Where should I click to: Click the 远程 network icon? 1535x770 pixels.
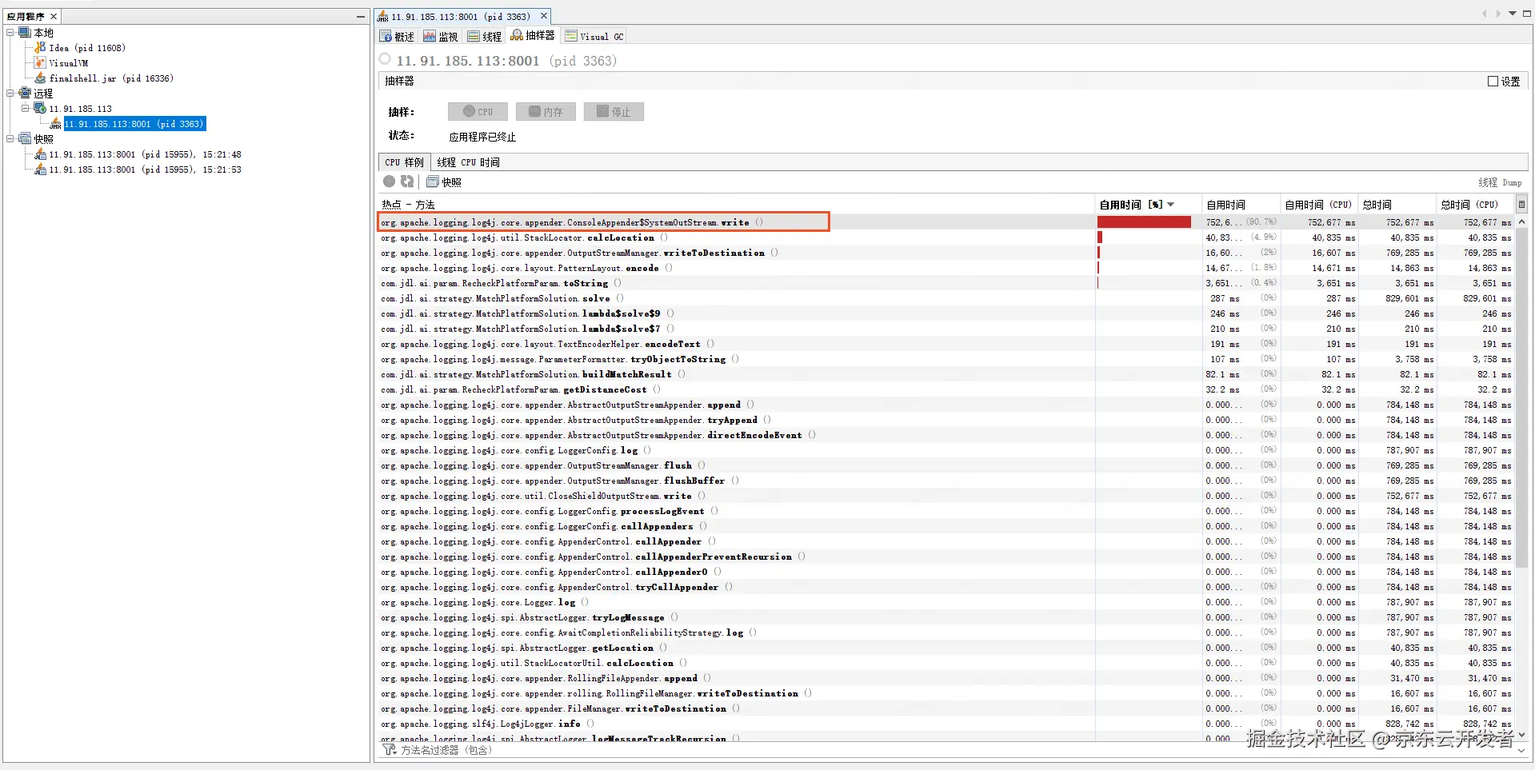point(24,93)
